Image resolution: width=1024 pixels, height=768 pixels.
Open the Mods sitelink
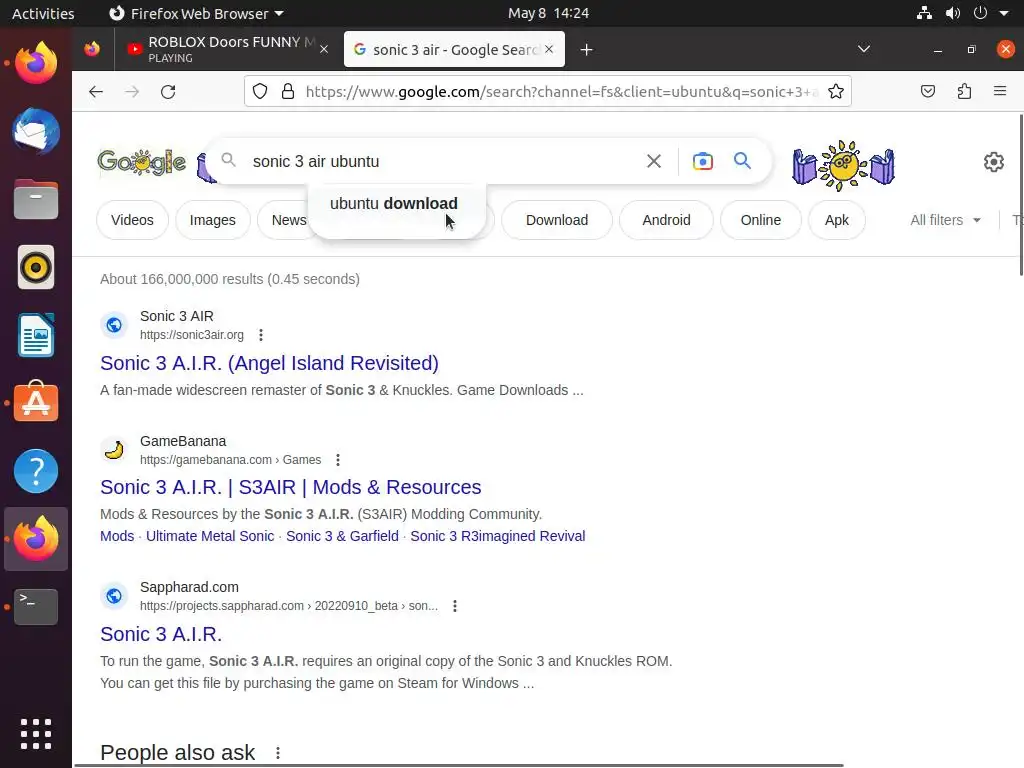point(117,536)
